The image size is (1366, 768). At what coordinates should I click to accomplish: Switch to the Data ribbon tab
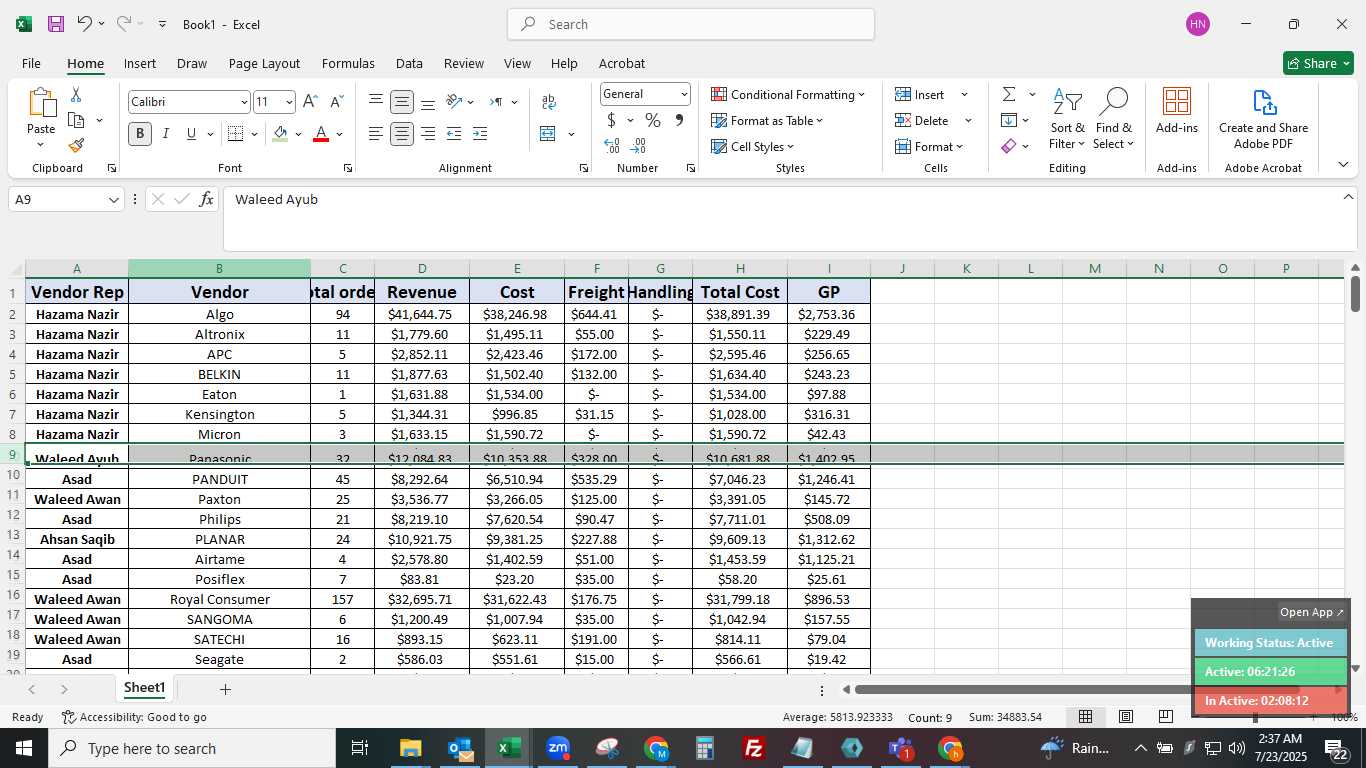tap(409, 63)
